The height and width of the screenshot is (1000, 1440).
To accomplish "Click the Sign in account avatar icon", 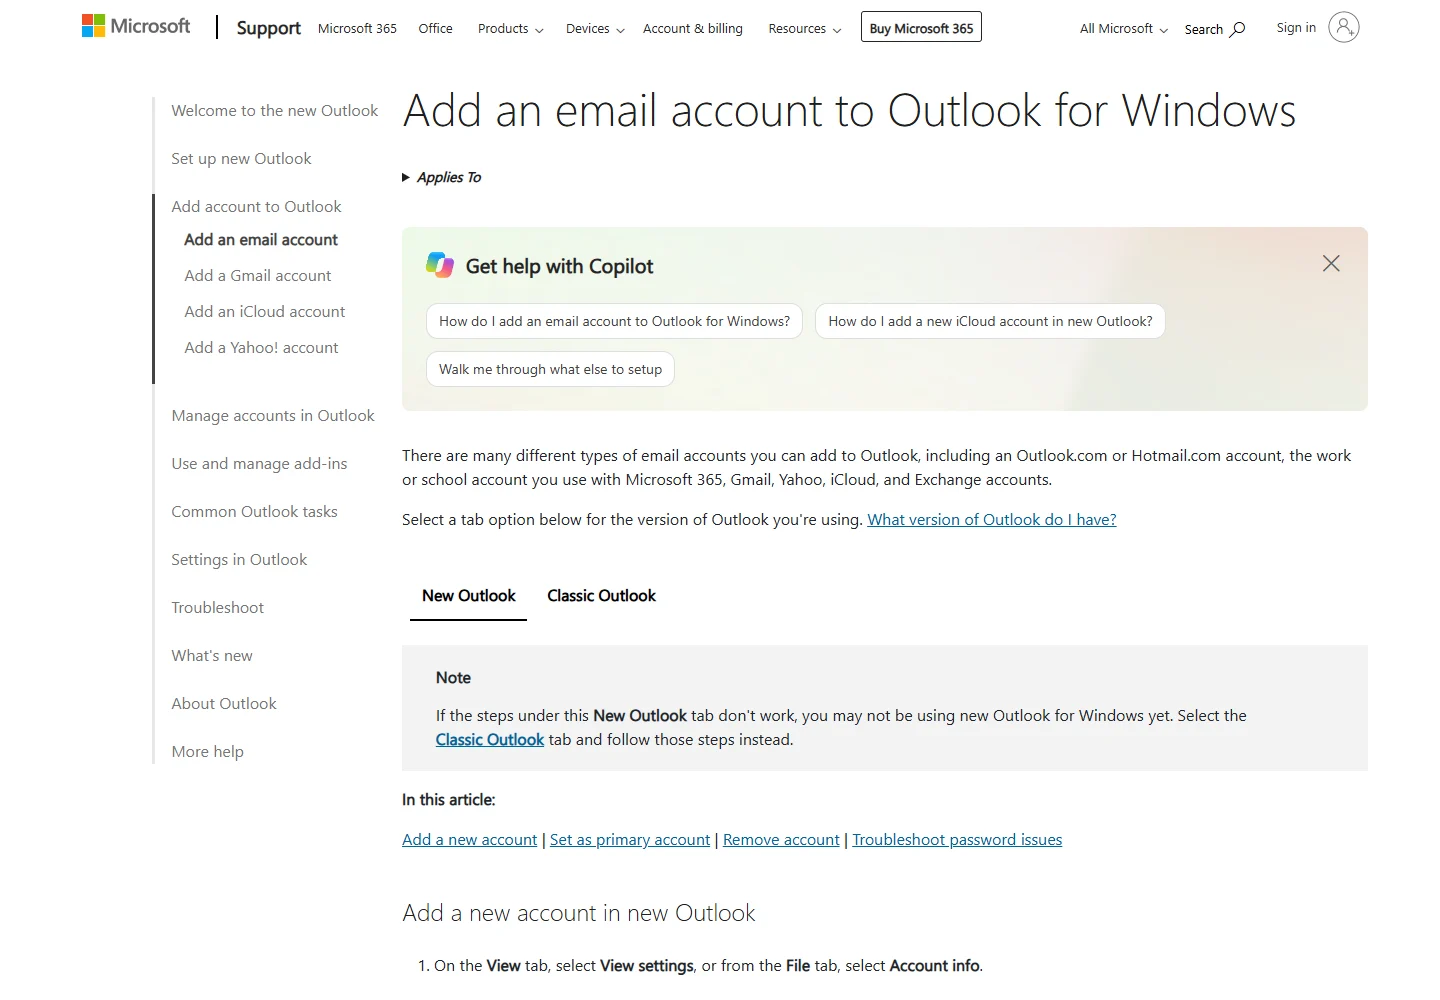I will [x=1344, y=27].
